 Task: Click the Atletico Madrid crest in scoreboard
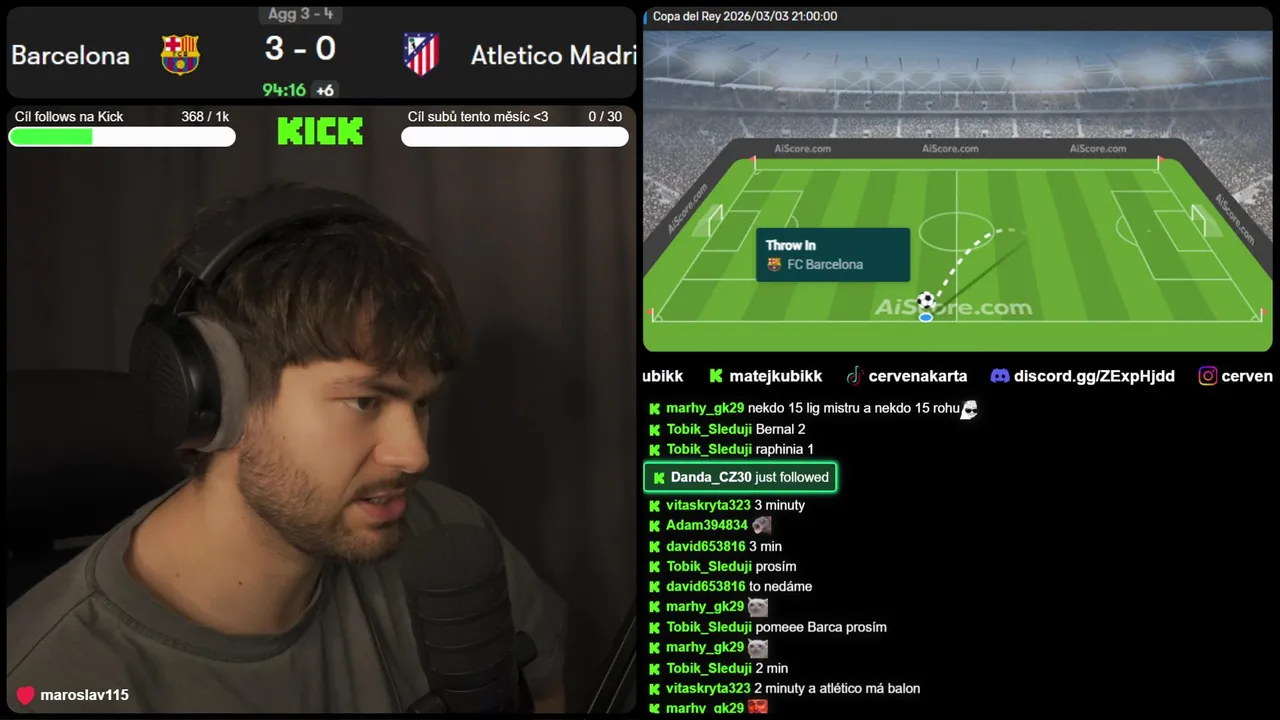[421, 54]
